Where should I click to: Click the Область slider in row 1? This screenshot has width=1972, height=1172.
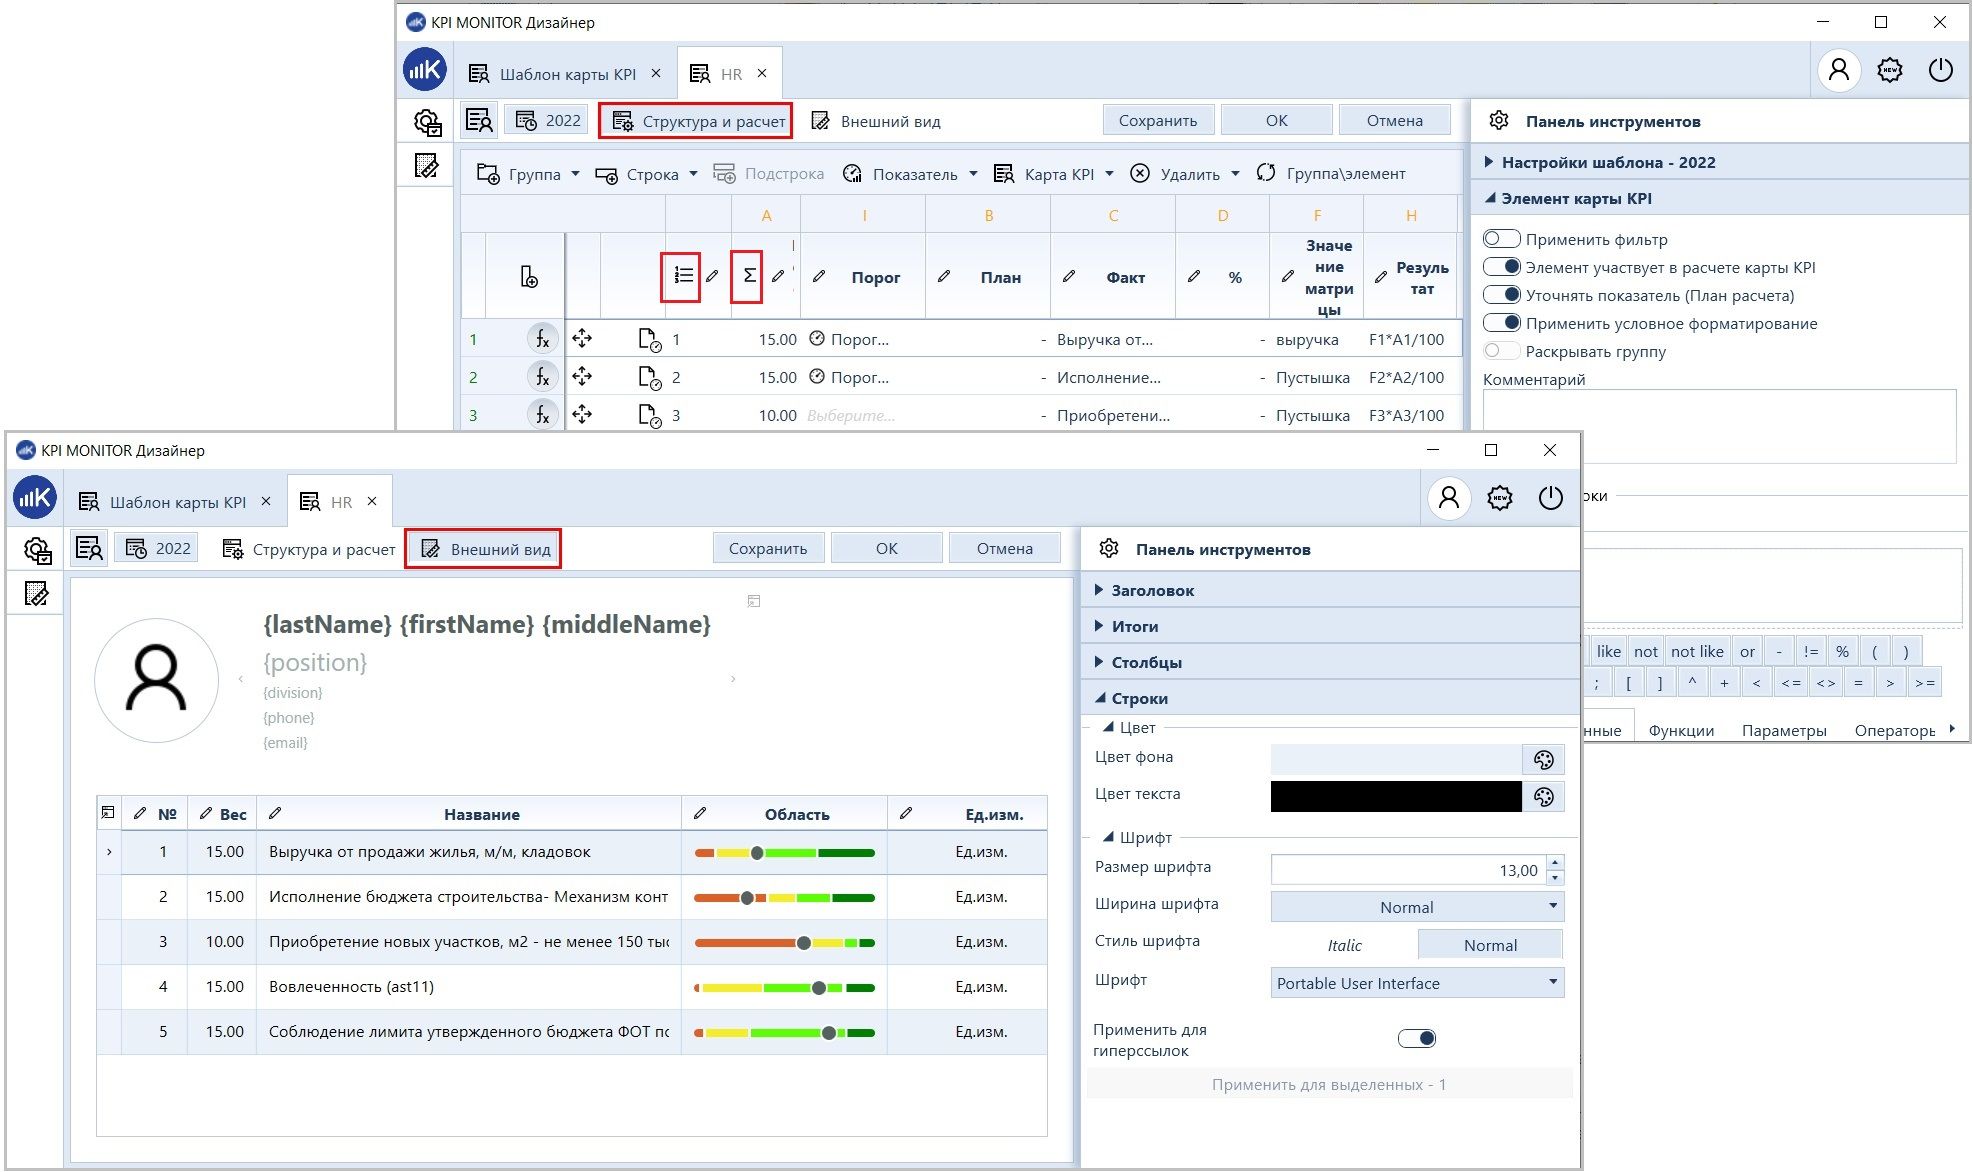784,853
